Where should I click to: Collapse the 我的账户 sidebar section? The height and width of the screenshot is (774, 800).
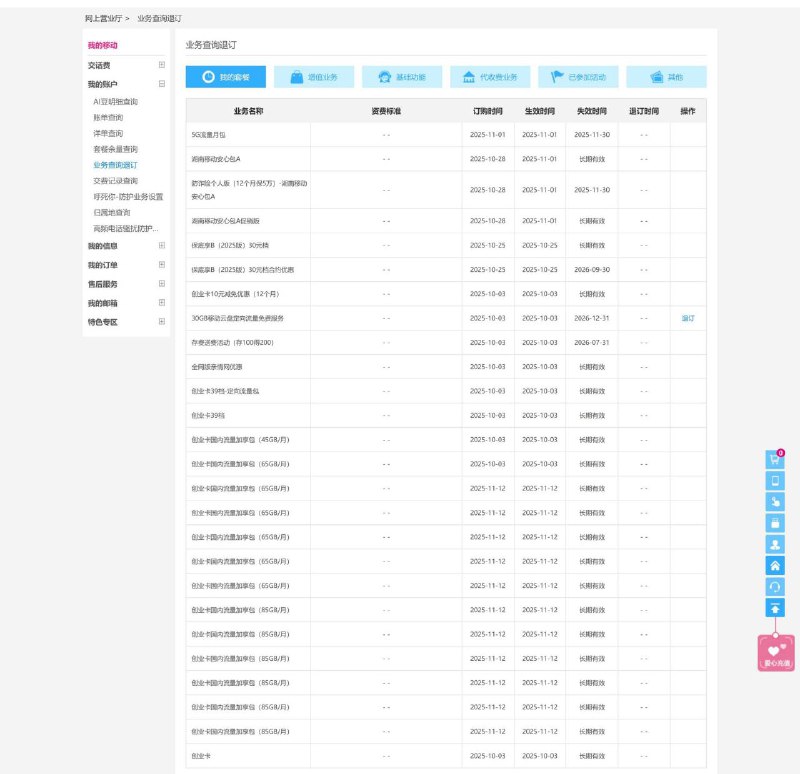(162, 84)
